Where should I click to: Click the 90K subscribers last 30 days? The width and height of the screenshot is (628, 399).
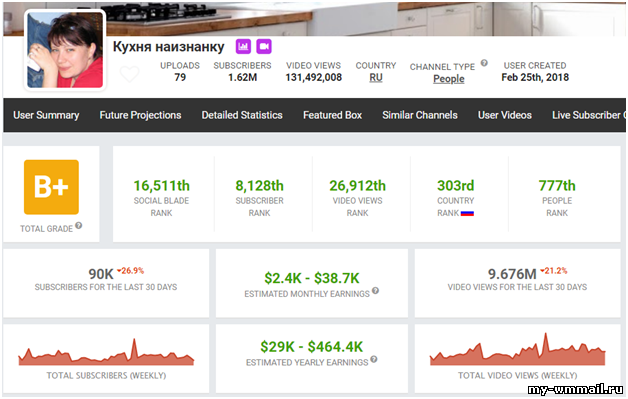[x=101, y=274]
